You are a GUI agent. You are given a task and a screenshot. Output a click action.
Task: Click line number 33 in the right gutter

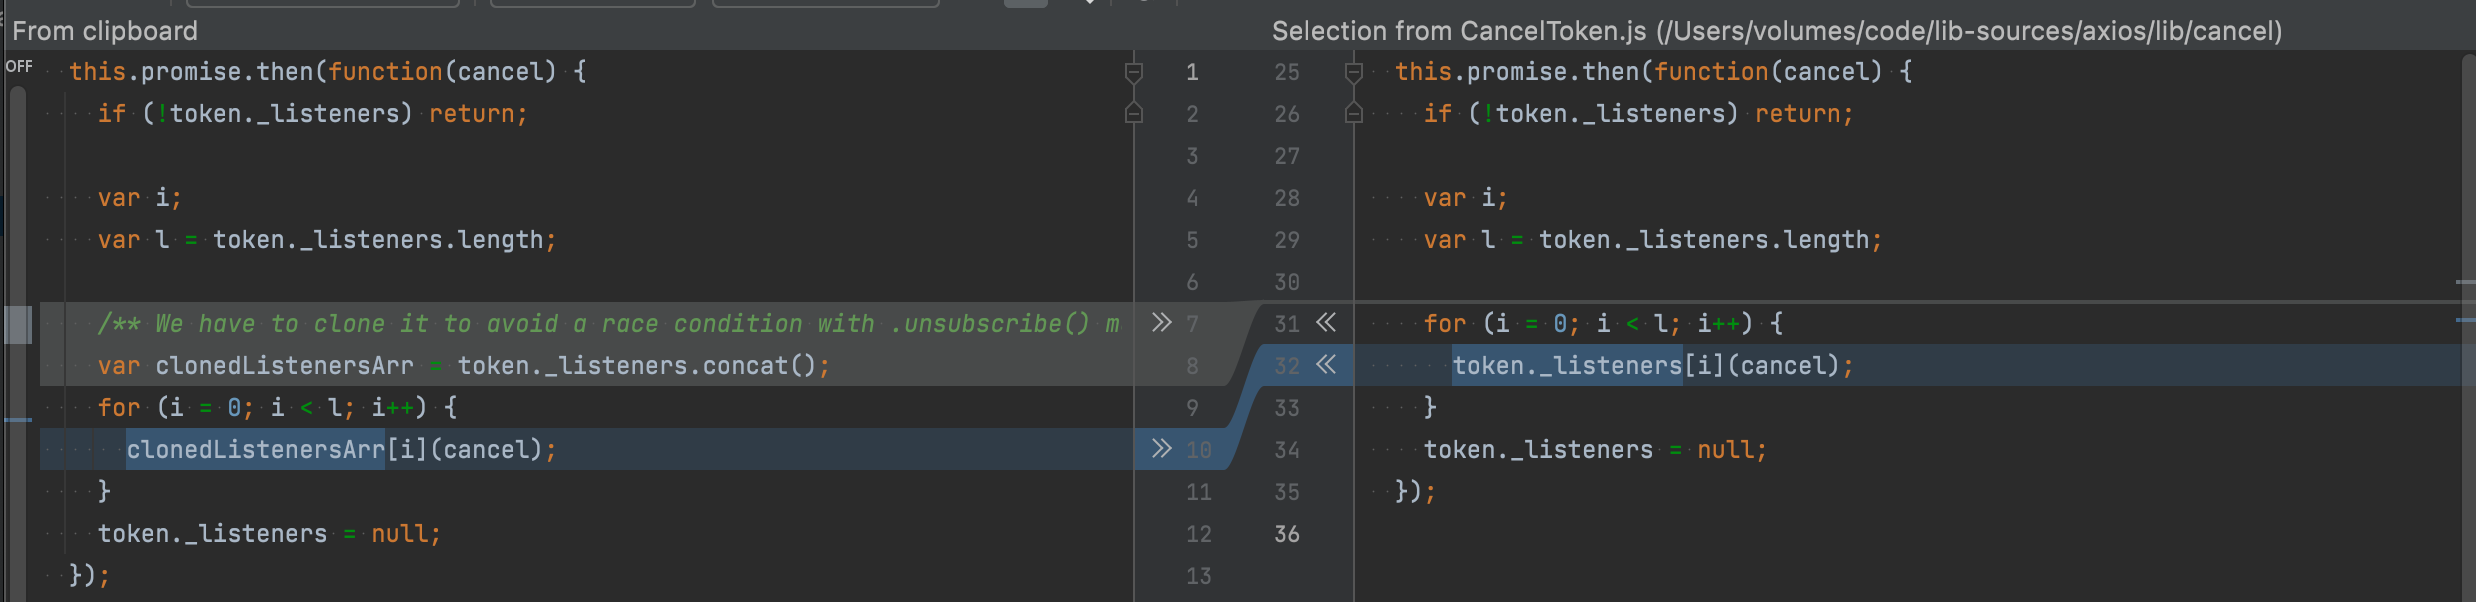click(x=1287, y=408)
